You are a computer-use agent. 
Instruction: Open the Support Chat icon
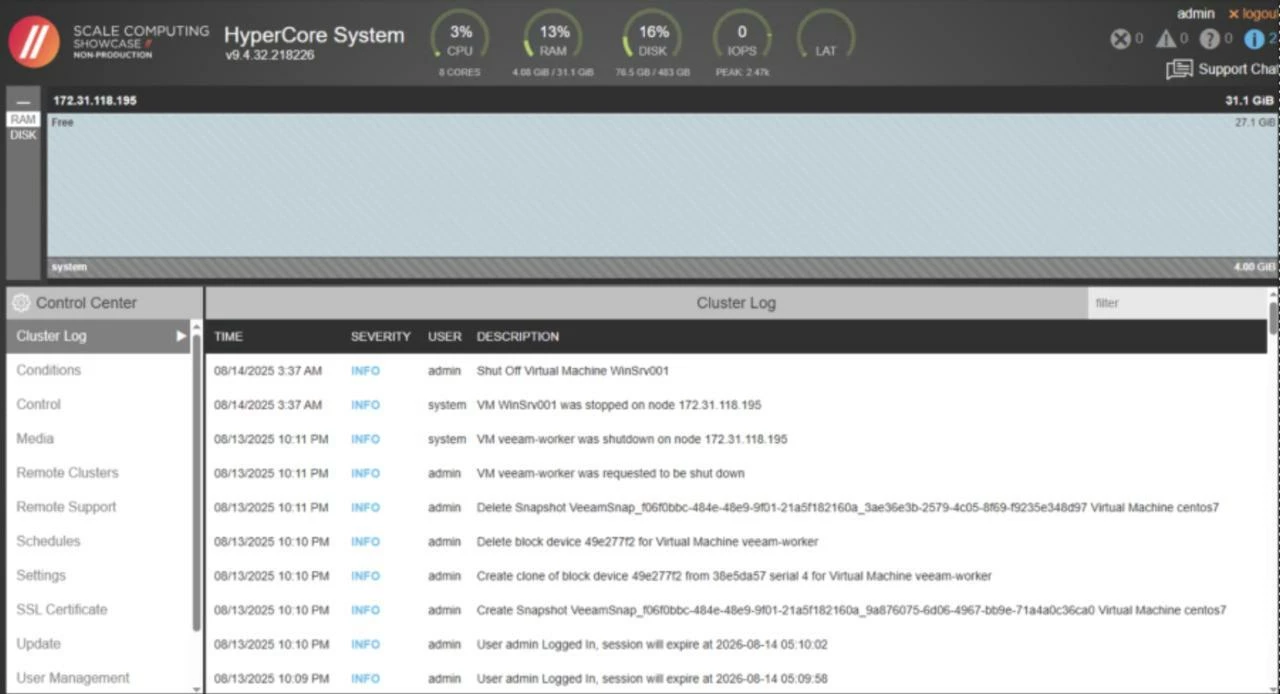tap(1180, 69)
